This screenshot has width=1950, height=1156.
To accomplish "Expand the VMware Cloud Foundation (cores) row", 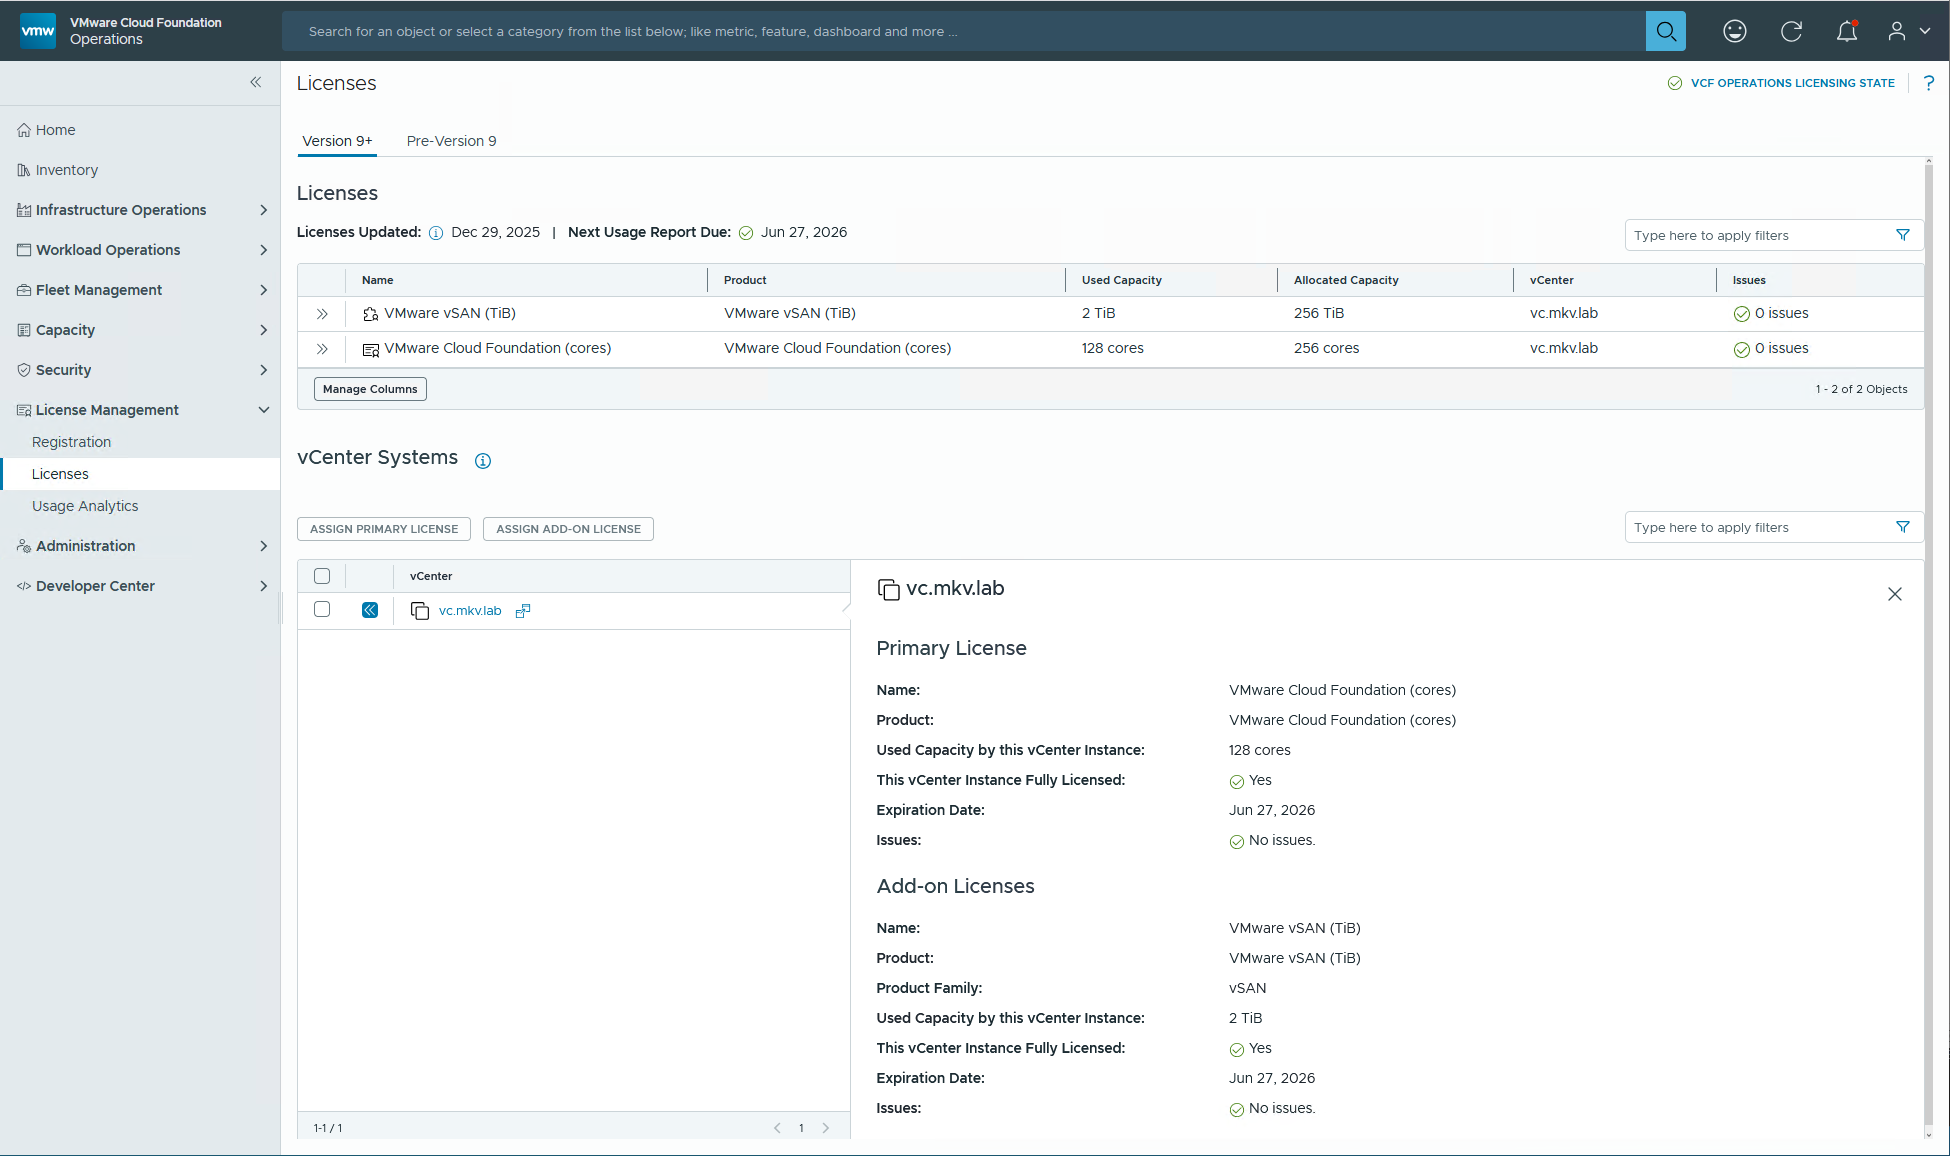I will click(322, 349).
